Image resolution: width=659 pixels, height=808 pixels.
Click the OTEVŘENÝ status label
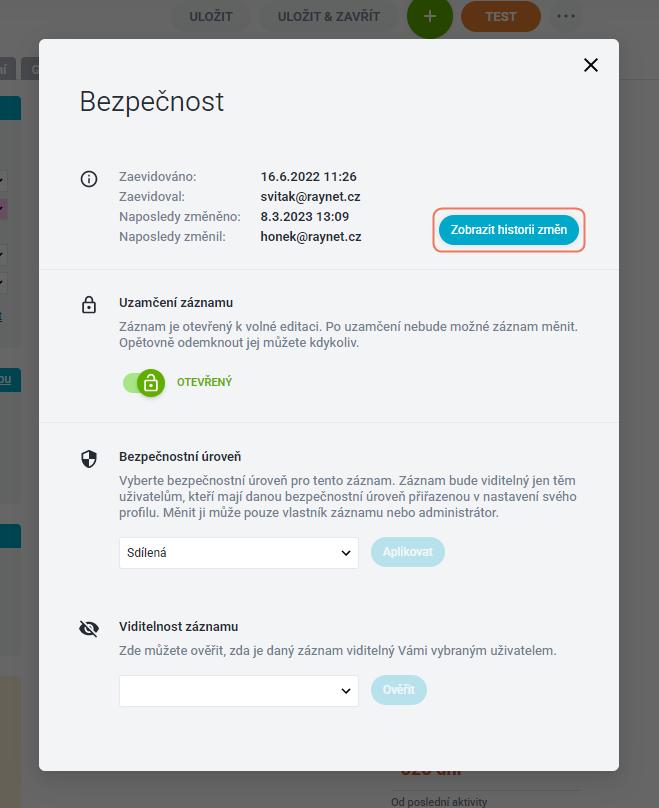[204, 382]
